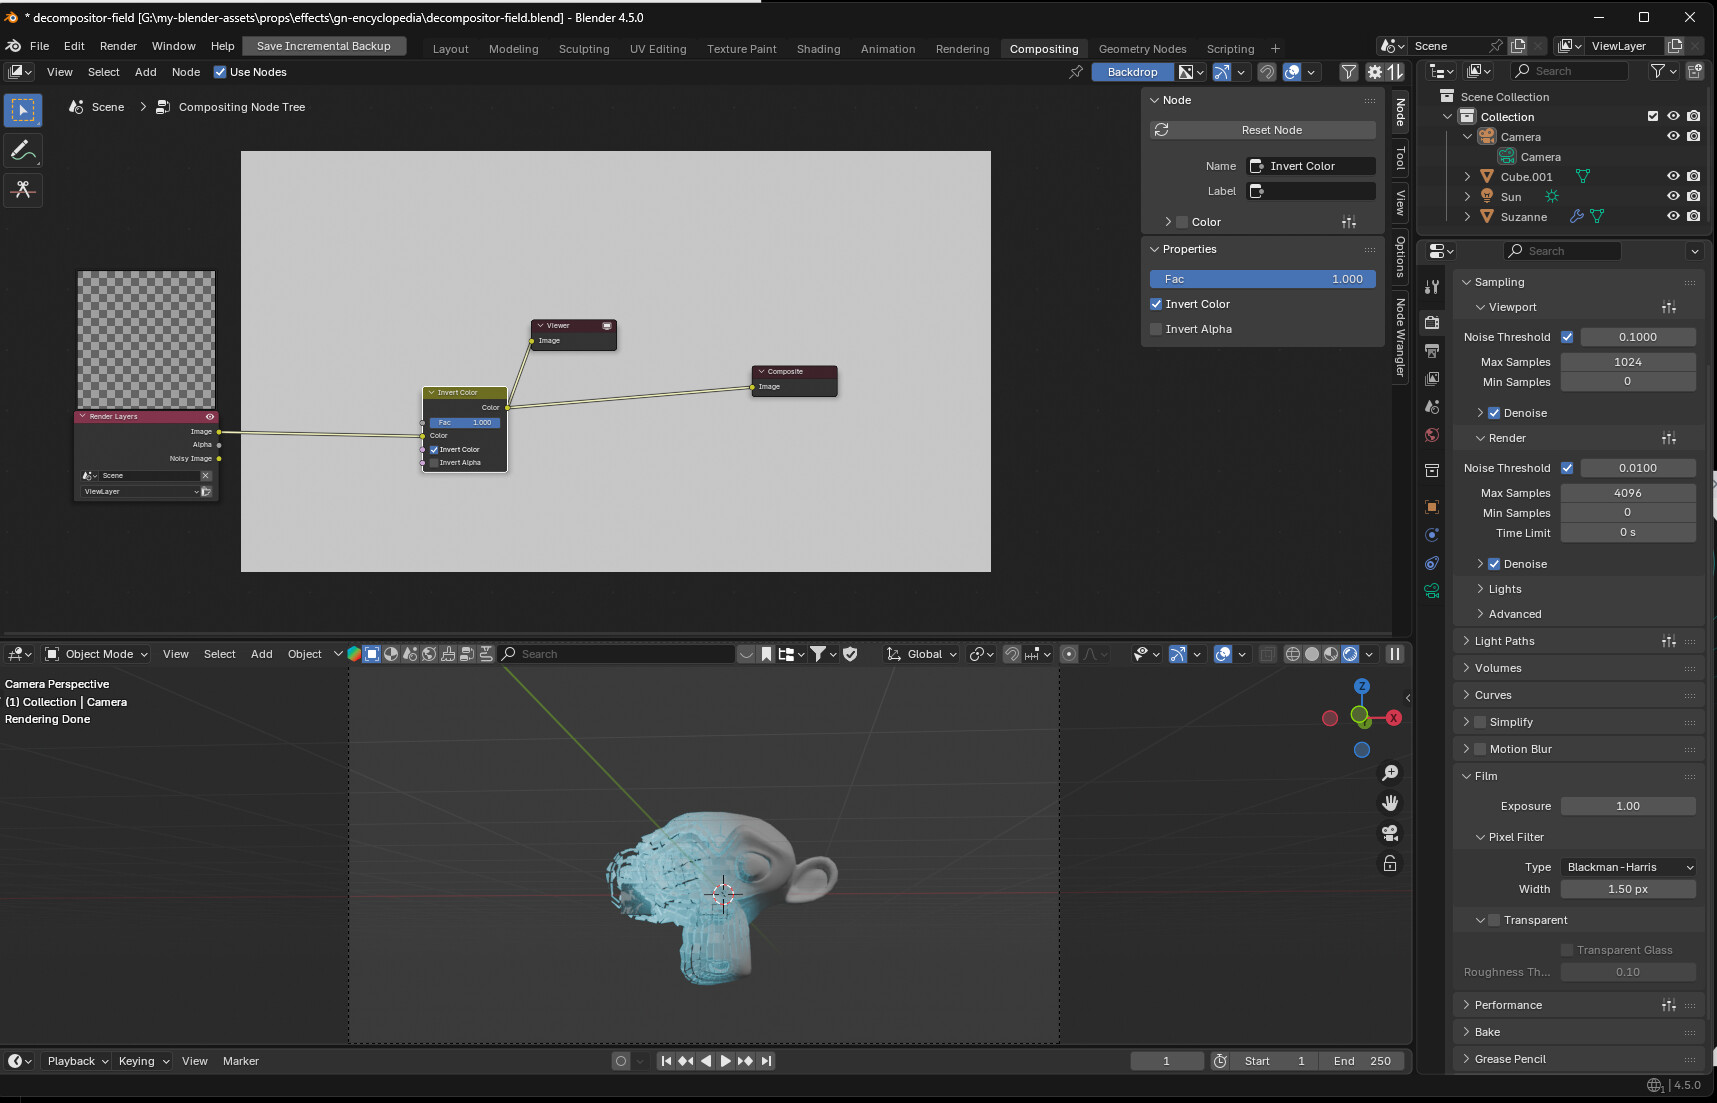Toggle camera view icon in viewport
The image size is (1717, 1103).
tap(1390, 833)
